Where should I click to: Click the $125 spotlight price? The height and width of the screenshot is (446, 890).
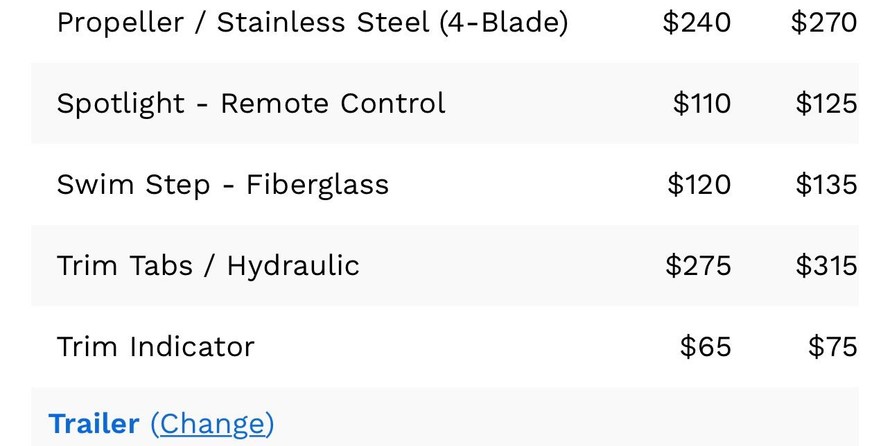pos(826,103)
